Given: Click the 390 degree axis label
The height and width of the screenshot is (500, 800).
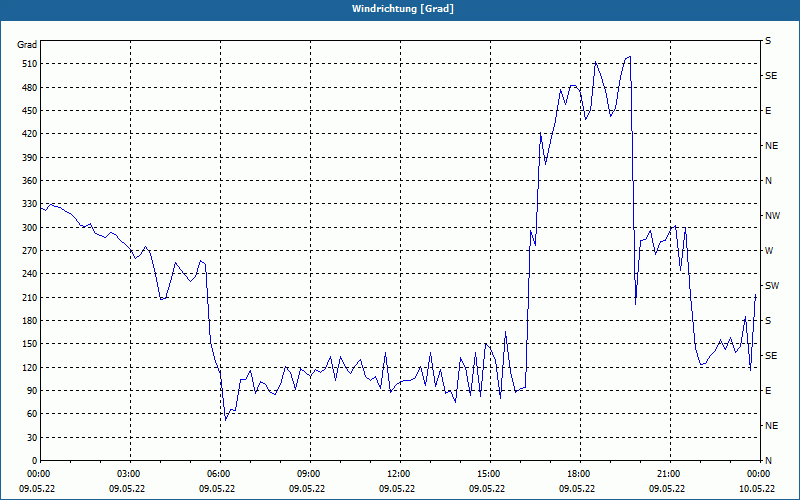Looking at the screenshot, I should point(29,158).
